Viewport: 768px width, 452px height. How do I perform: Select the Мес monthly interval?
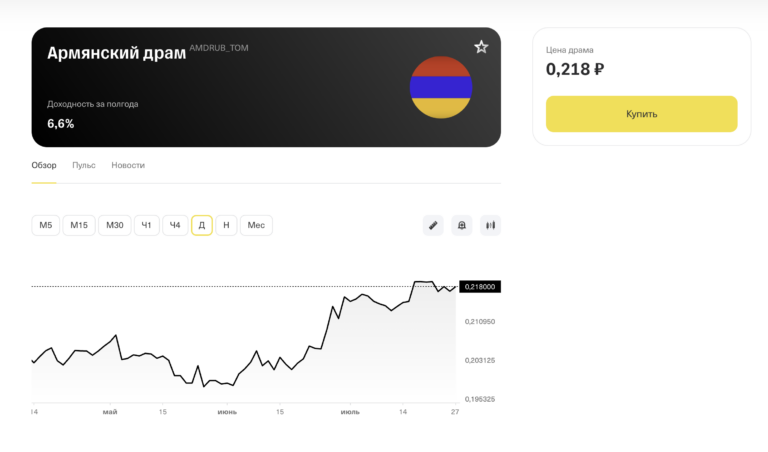[256, 225]
